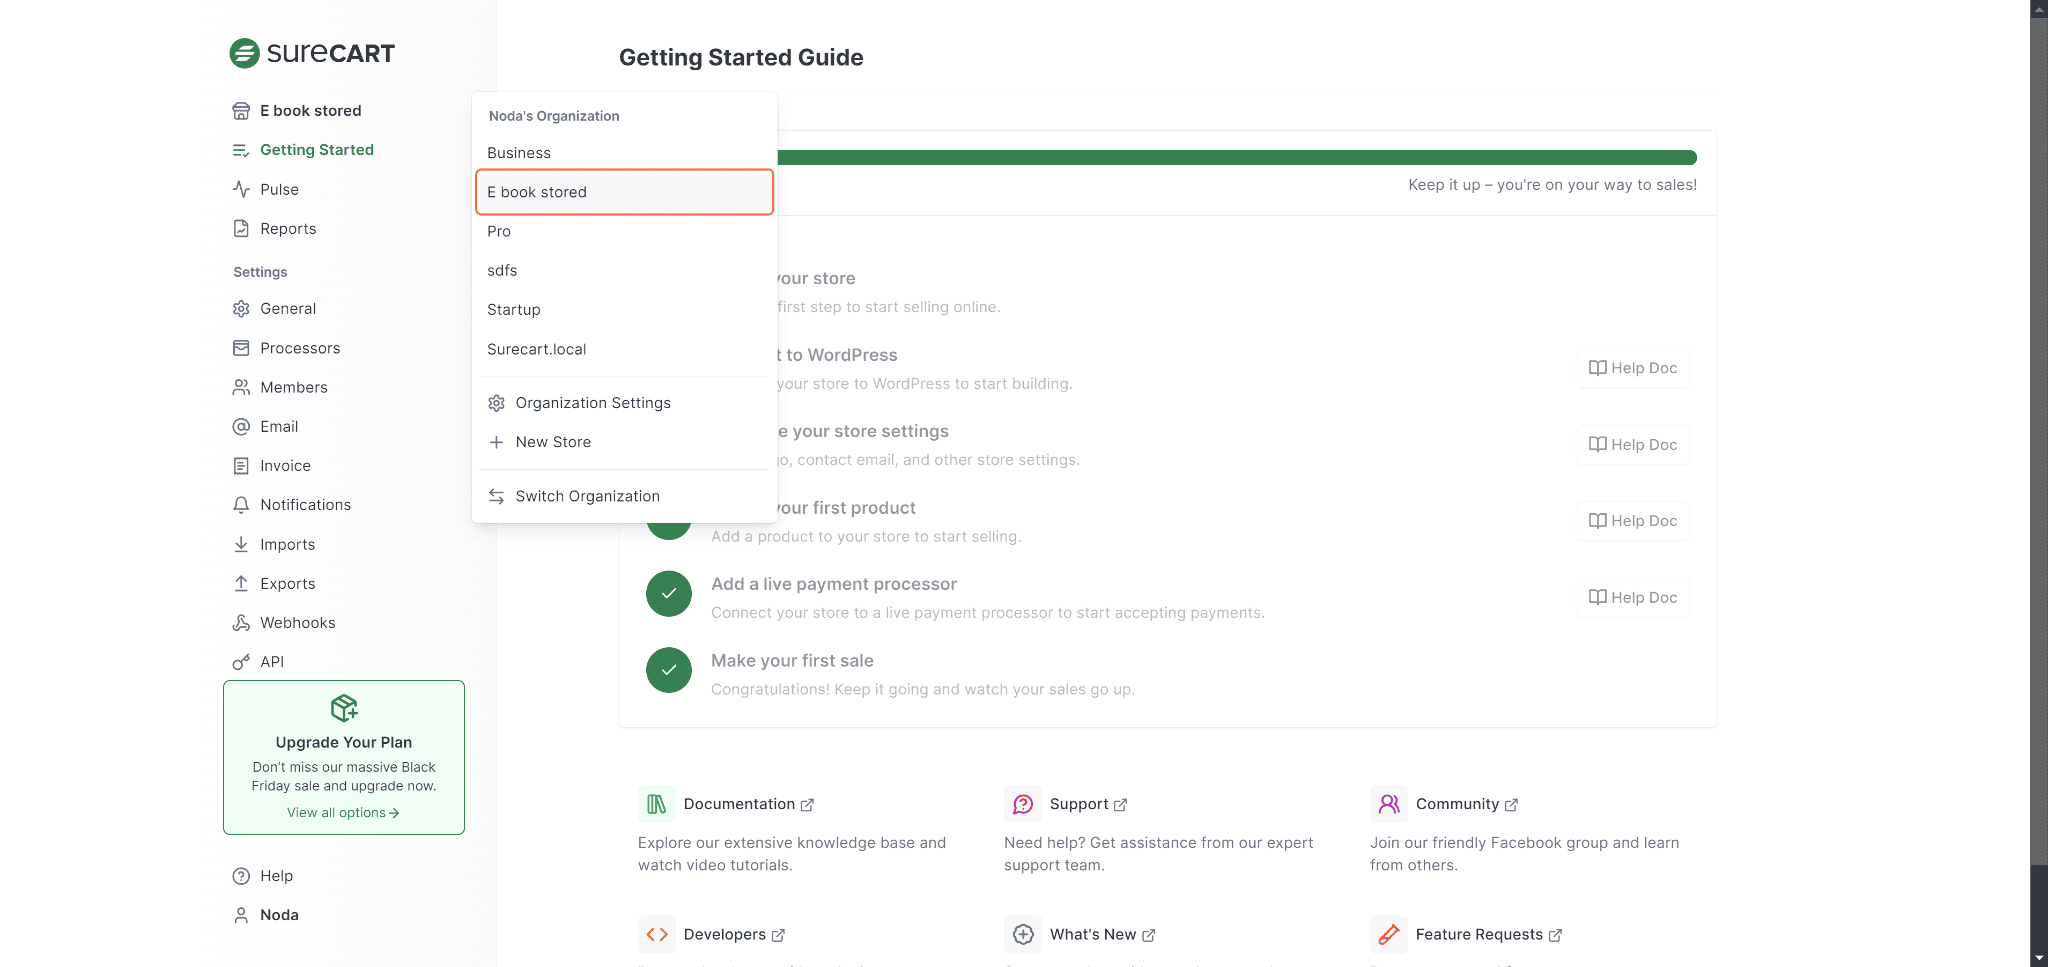Click the API key icon
This screenshot has width=2048, height=967.
[241, 662]
